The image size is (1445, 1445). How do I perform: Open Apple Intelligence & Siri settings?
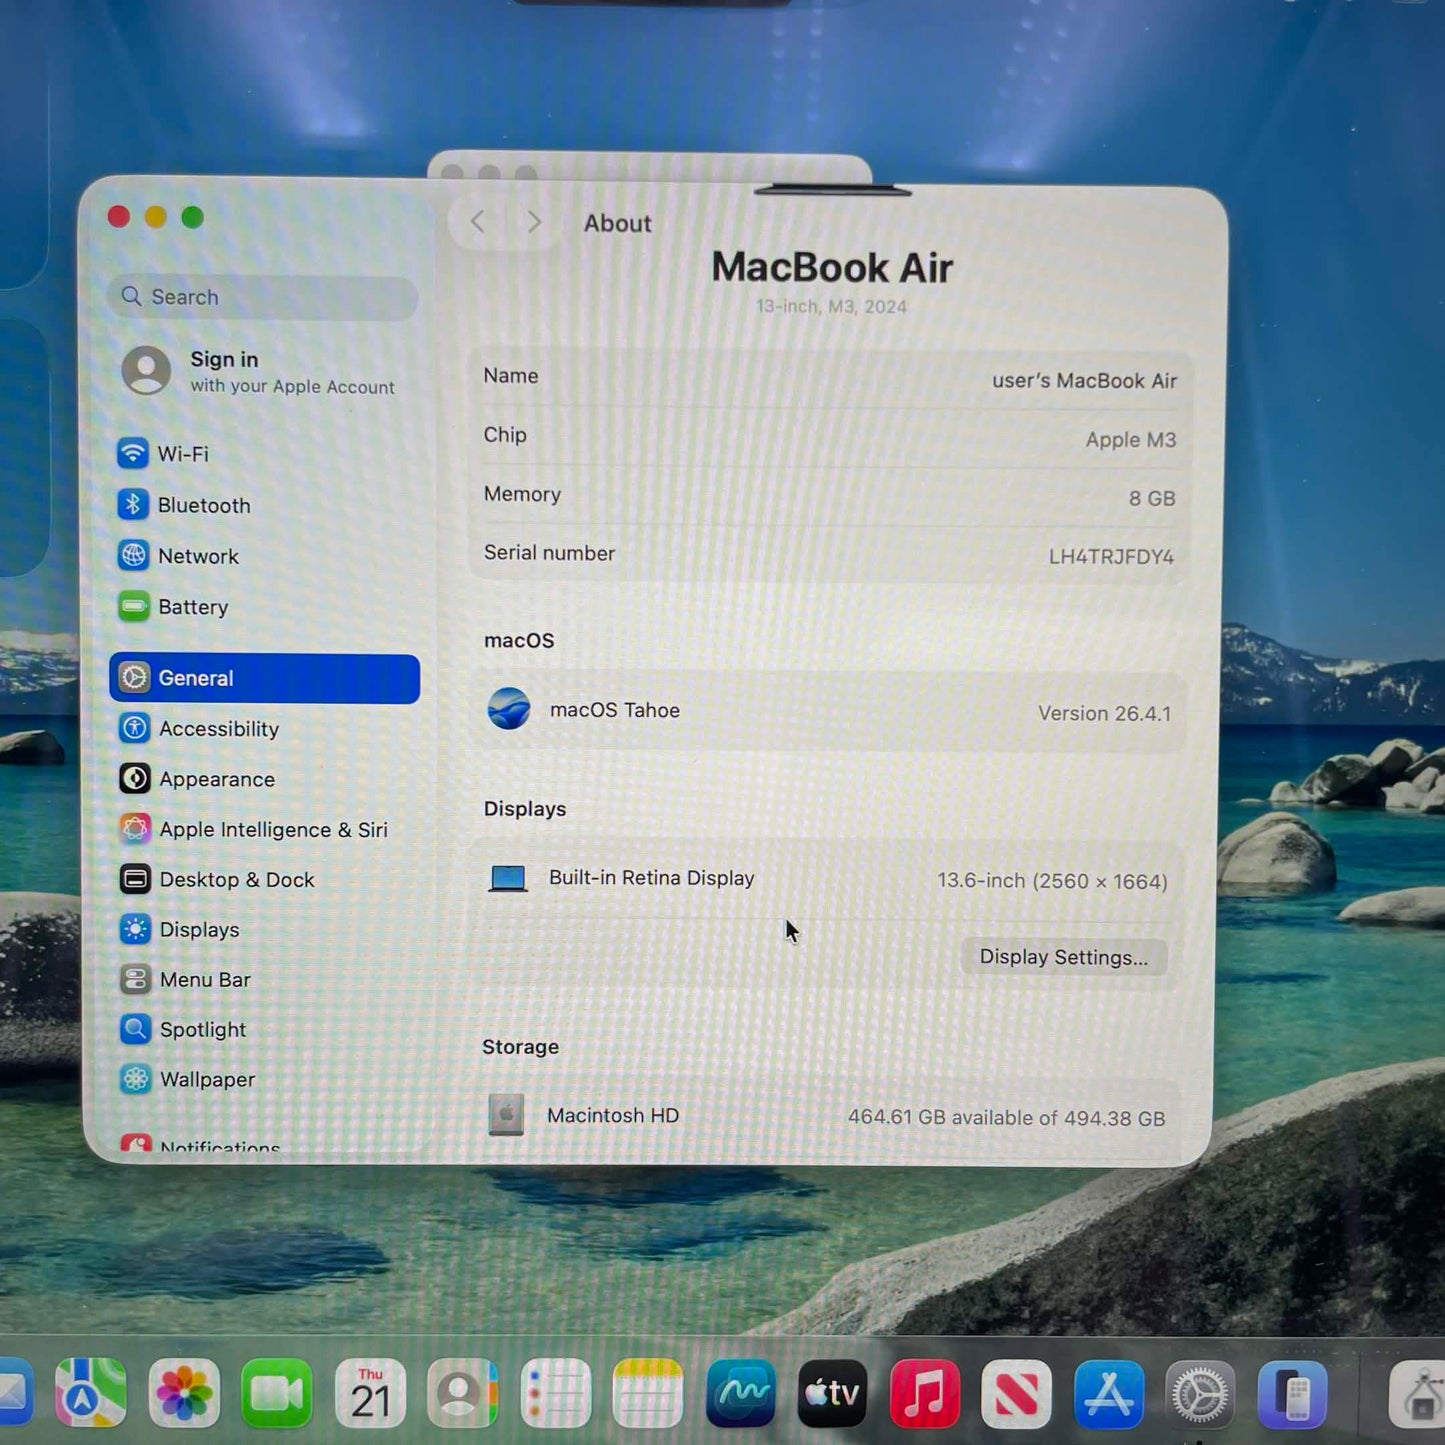pos(253,828)
